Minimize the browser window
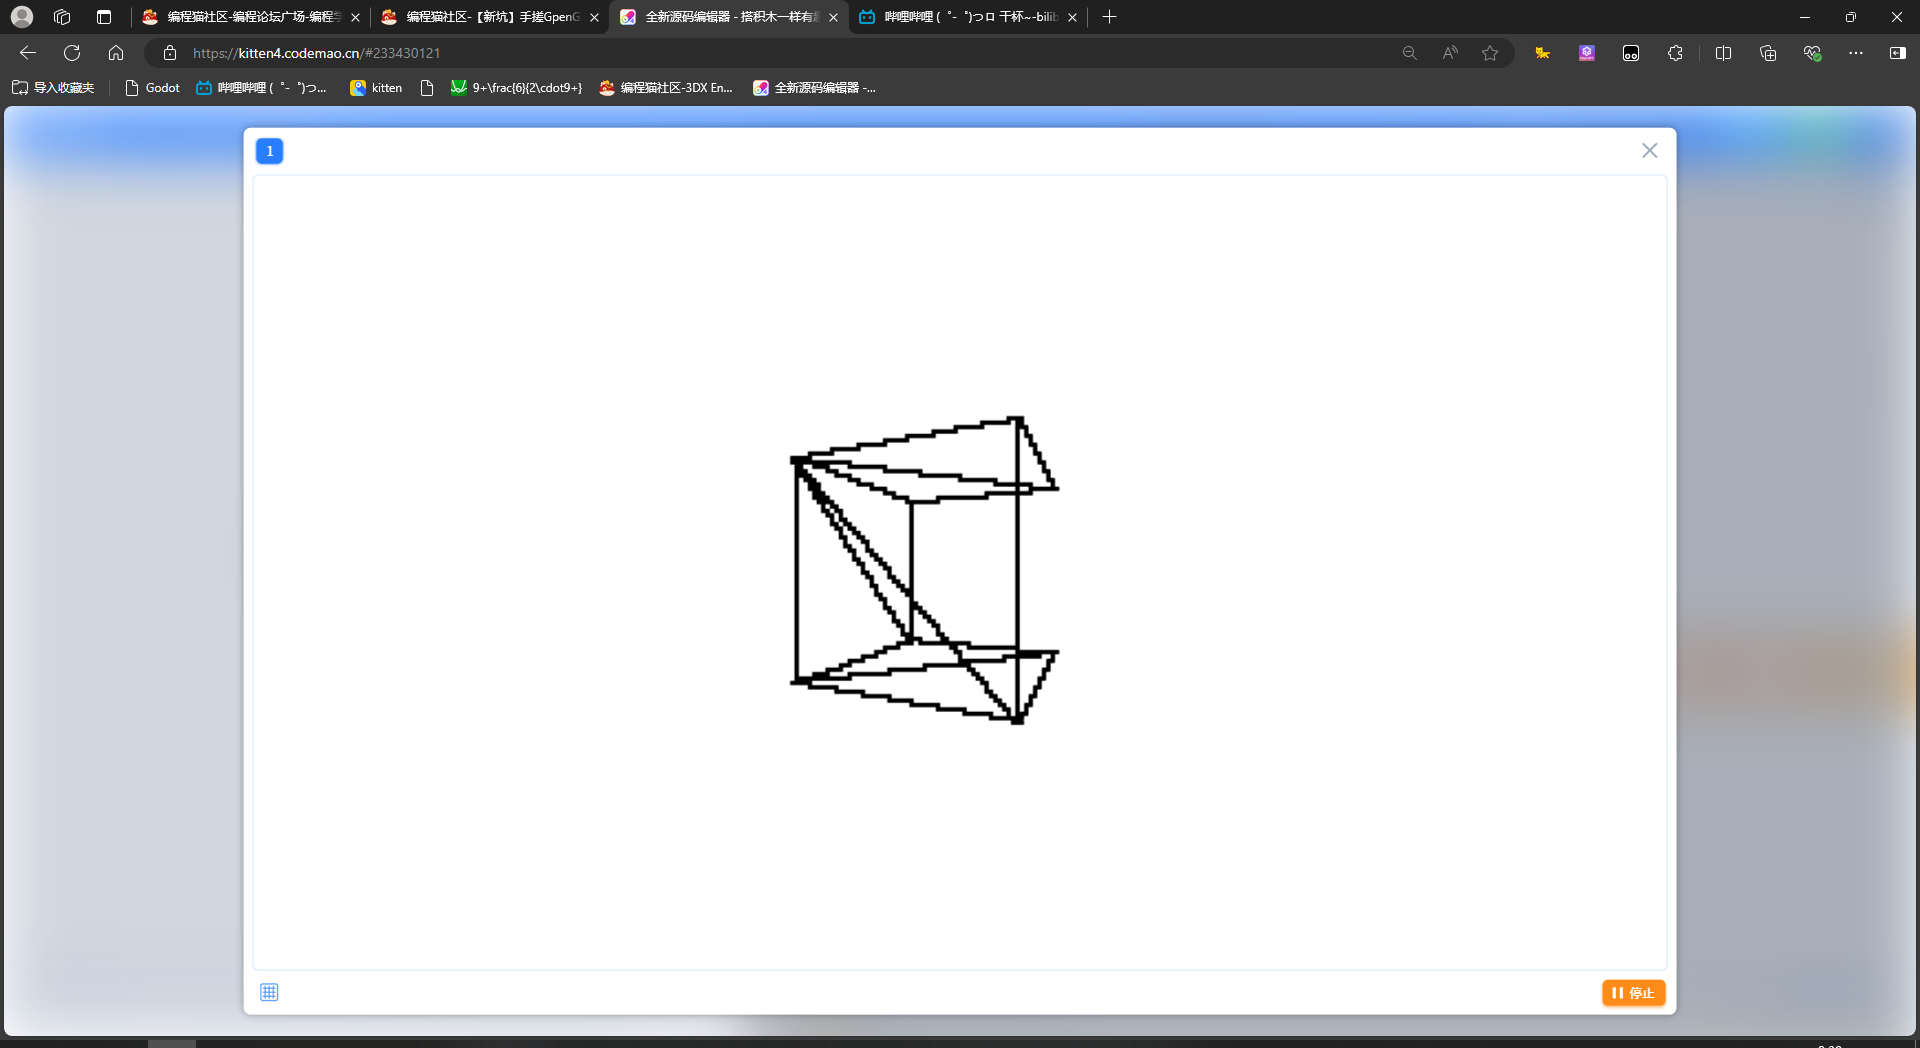This screenshot has height=1048, width=1920. pyautogui.click(x=1805, y=17)
